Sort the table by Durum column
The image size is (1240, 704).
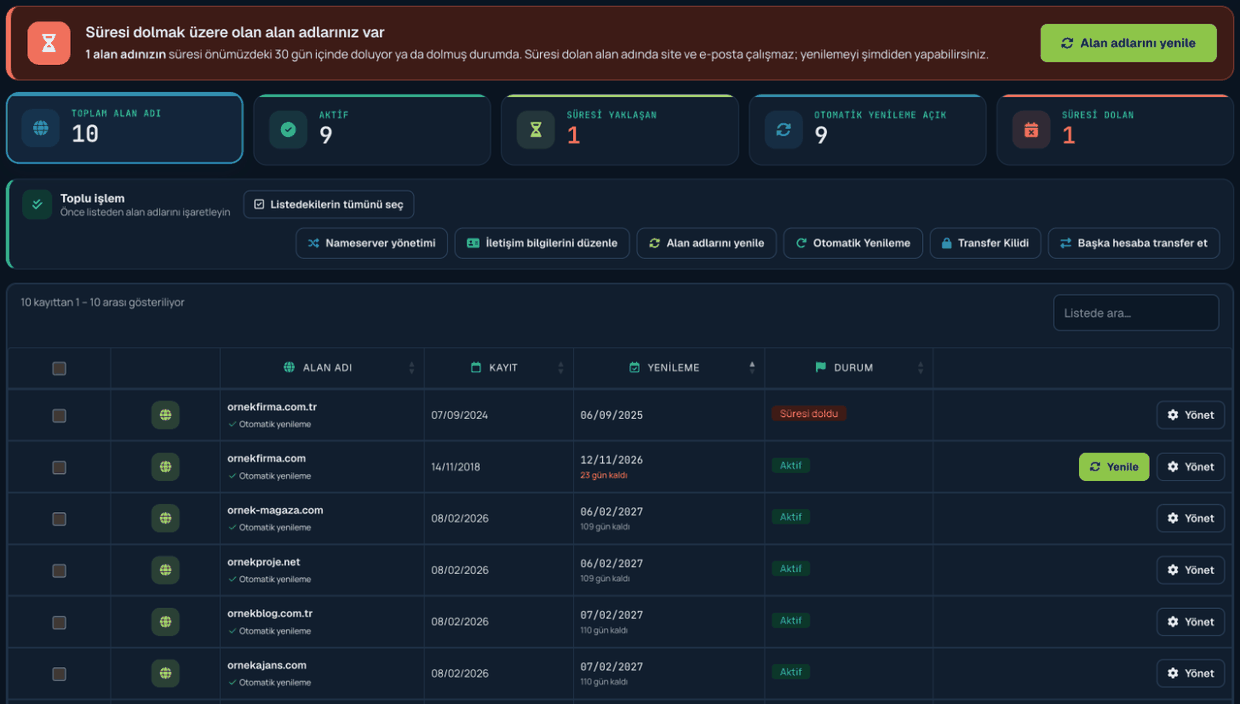(849, 368)
